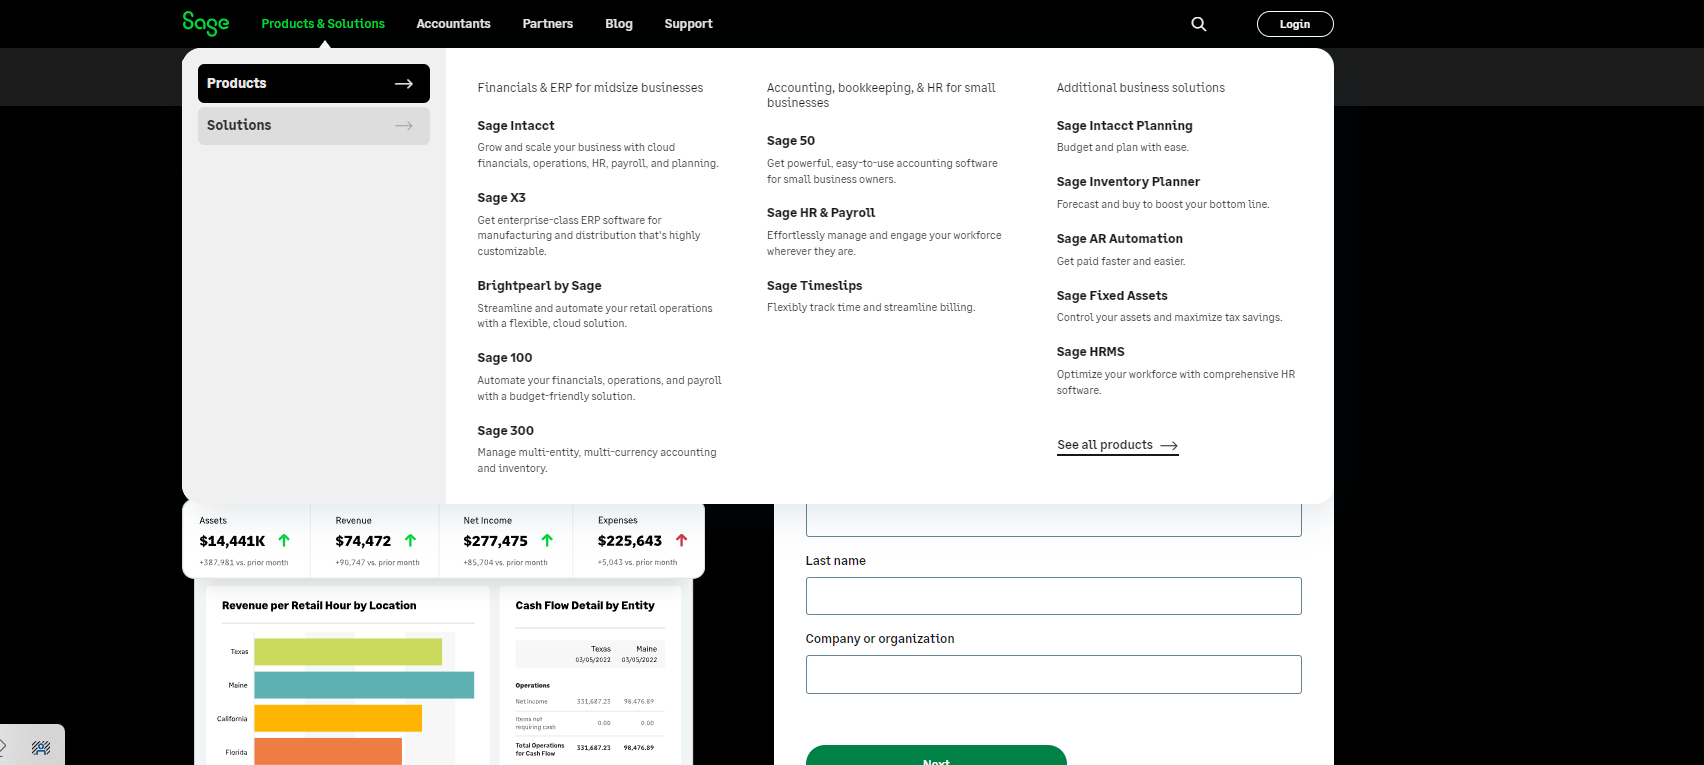Go to Partners in top navigation
This screenshot has width=1704, height=765.
pos(548,24)
